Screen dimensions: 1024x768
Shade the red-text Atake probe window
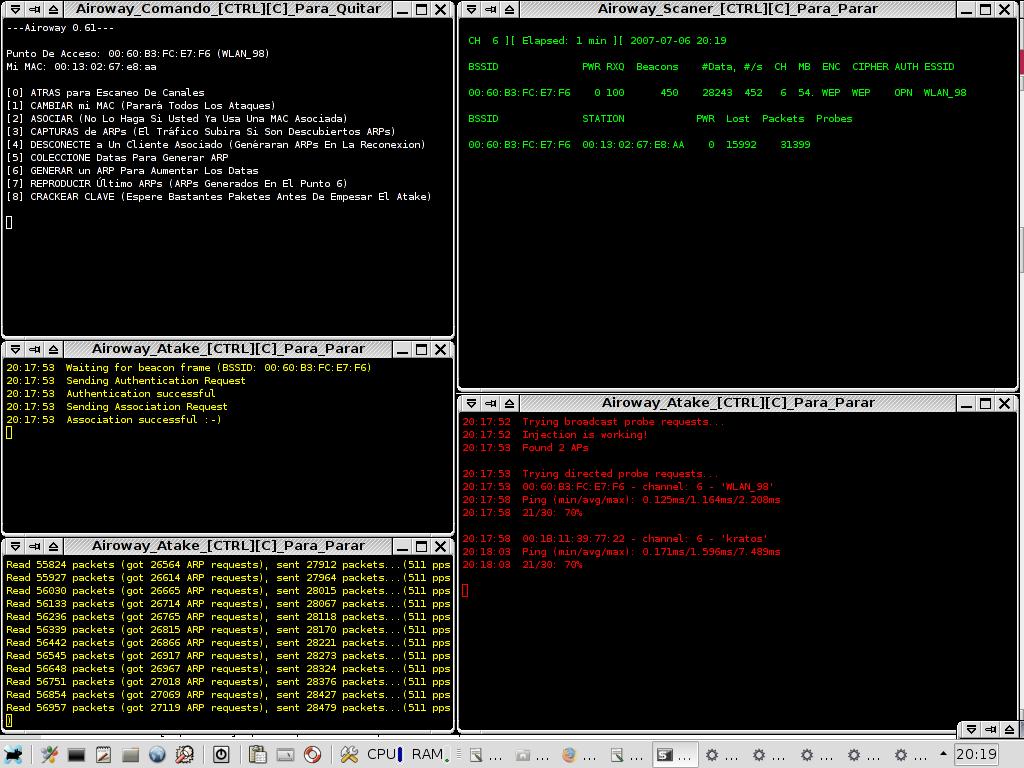point(509,403)
